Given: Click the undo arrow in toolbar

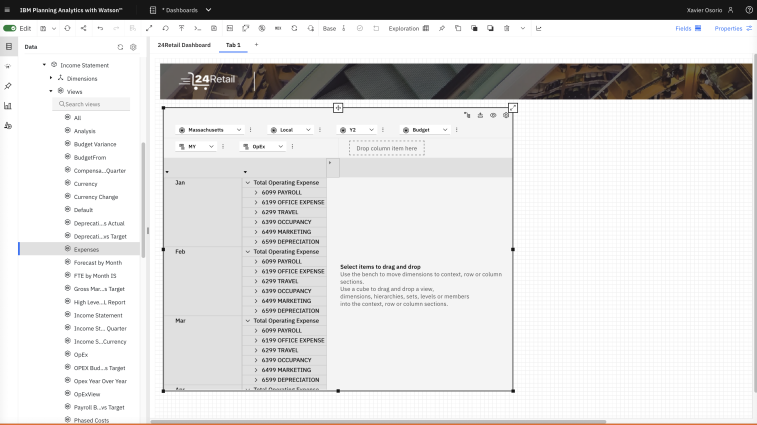Looking at the screenshot, I should tap(100, 28).
